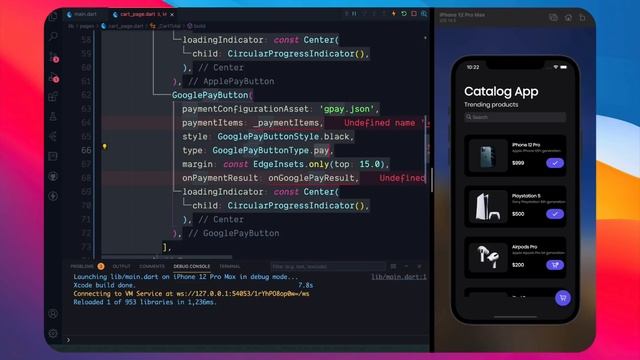Click the lightning bolt activity bar icon
Image resolution: width=640 pixels, height=360 pixels.
tap(53, 196)
